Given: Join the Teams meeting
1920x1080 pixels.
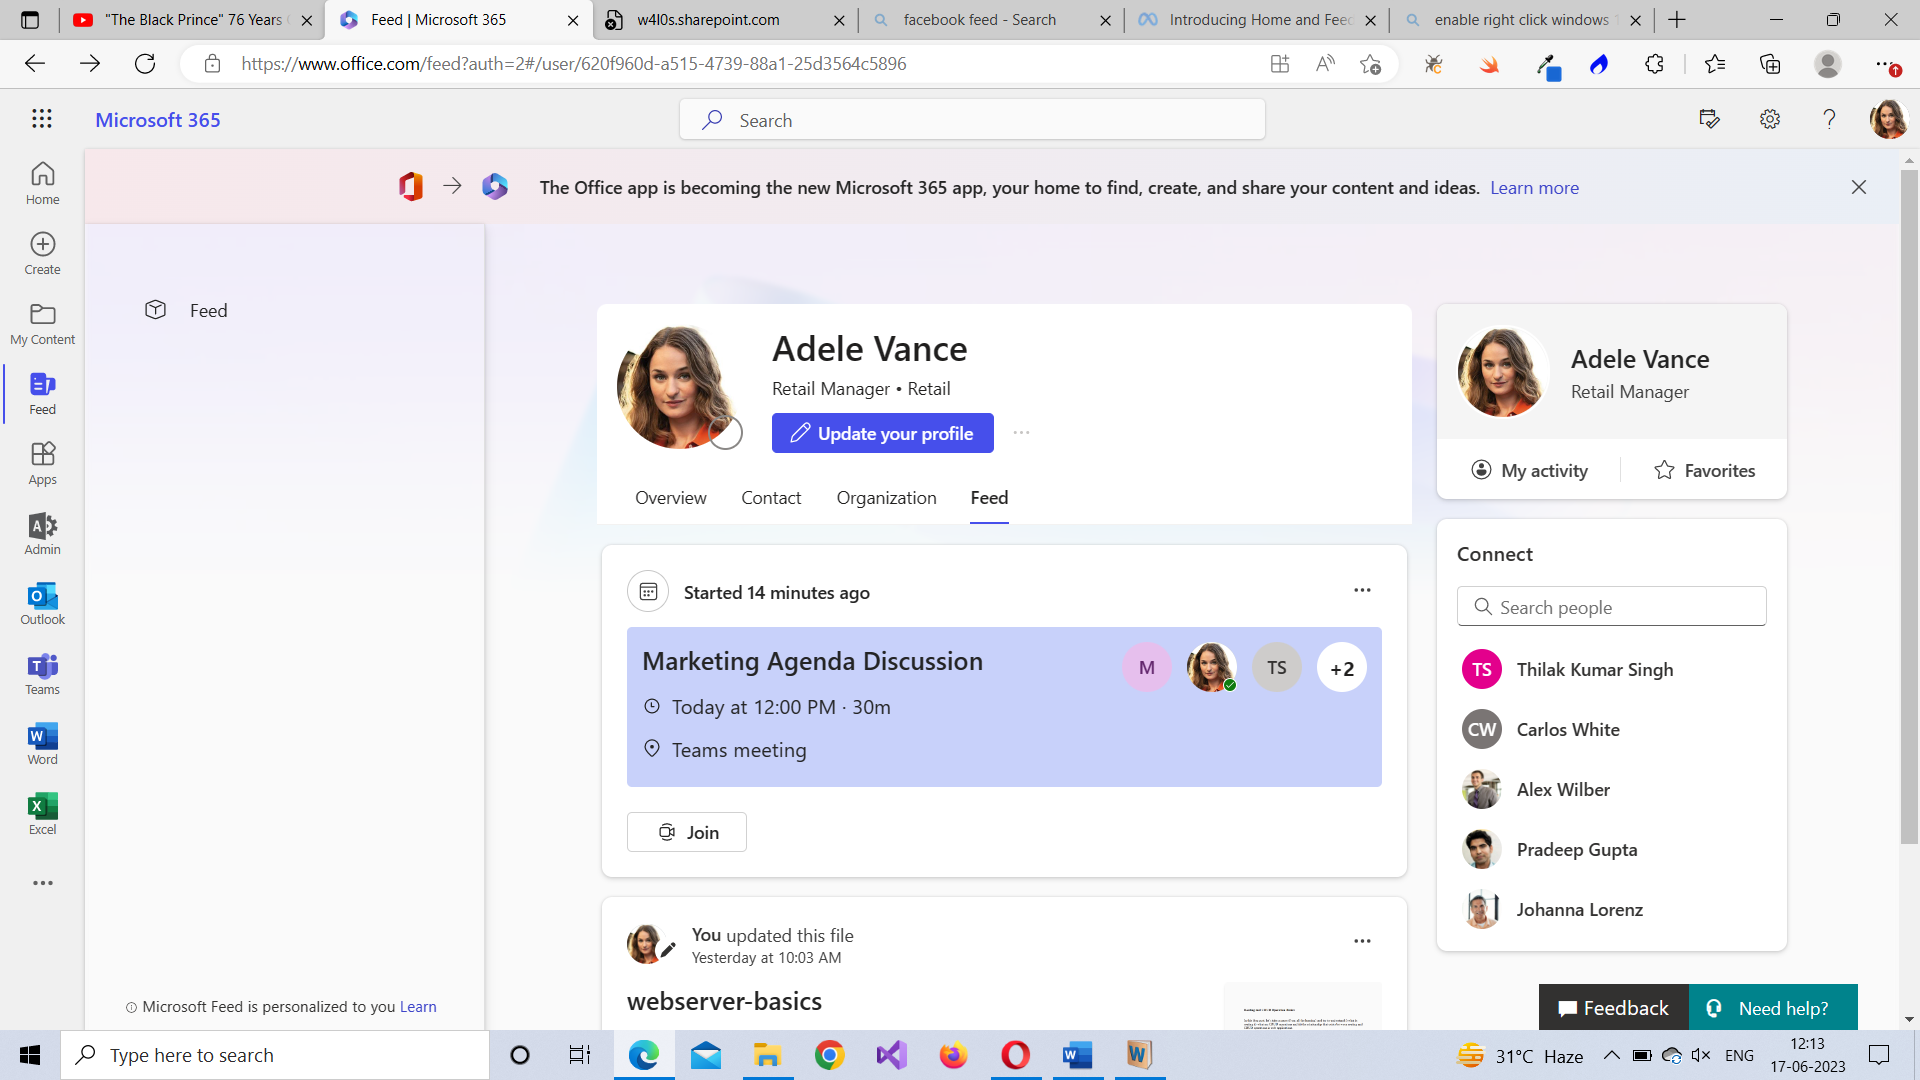Looking at the screenshot, I should click(687, 832).
